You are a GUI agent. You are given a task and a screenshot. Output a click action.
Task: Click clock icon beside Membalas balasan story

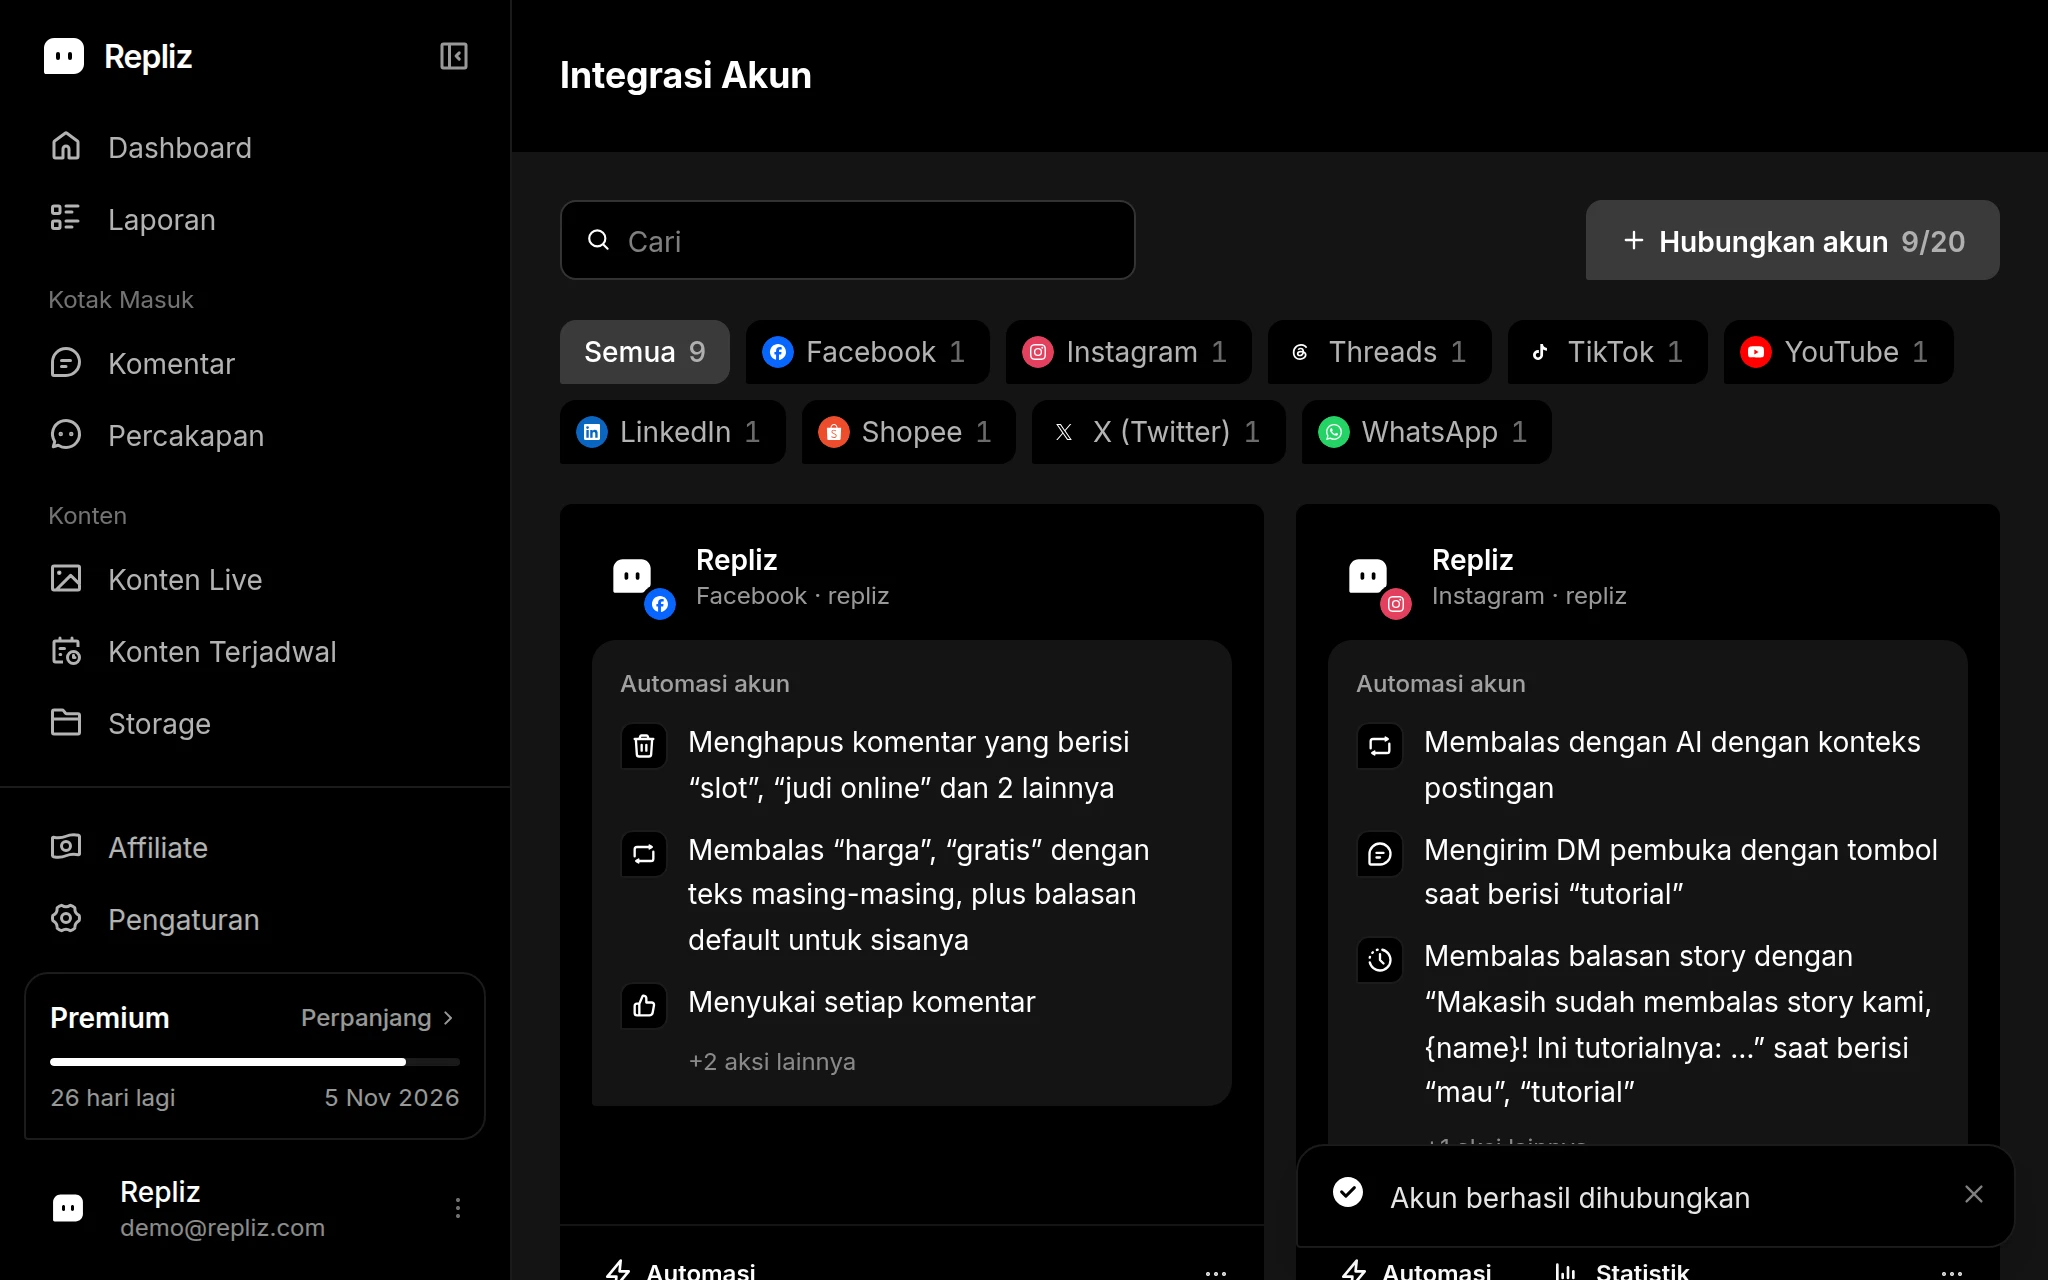(1380, 960)
